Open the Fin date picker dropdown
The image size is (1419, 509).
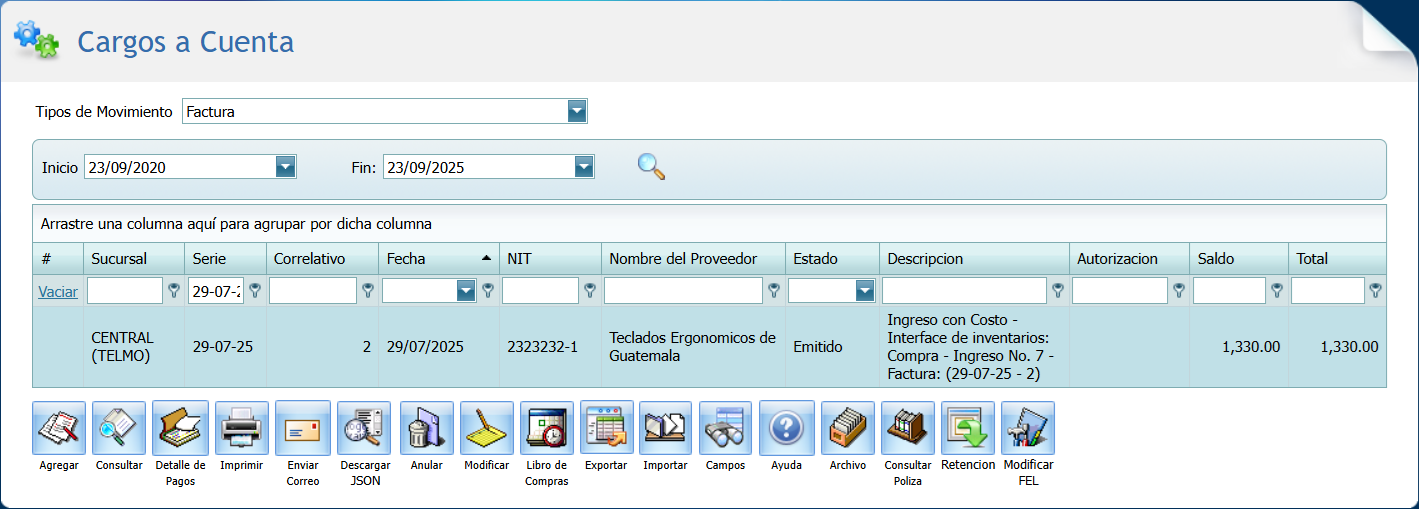pos(585,167)
